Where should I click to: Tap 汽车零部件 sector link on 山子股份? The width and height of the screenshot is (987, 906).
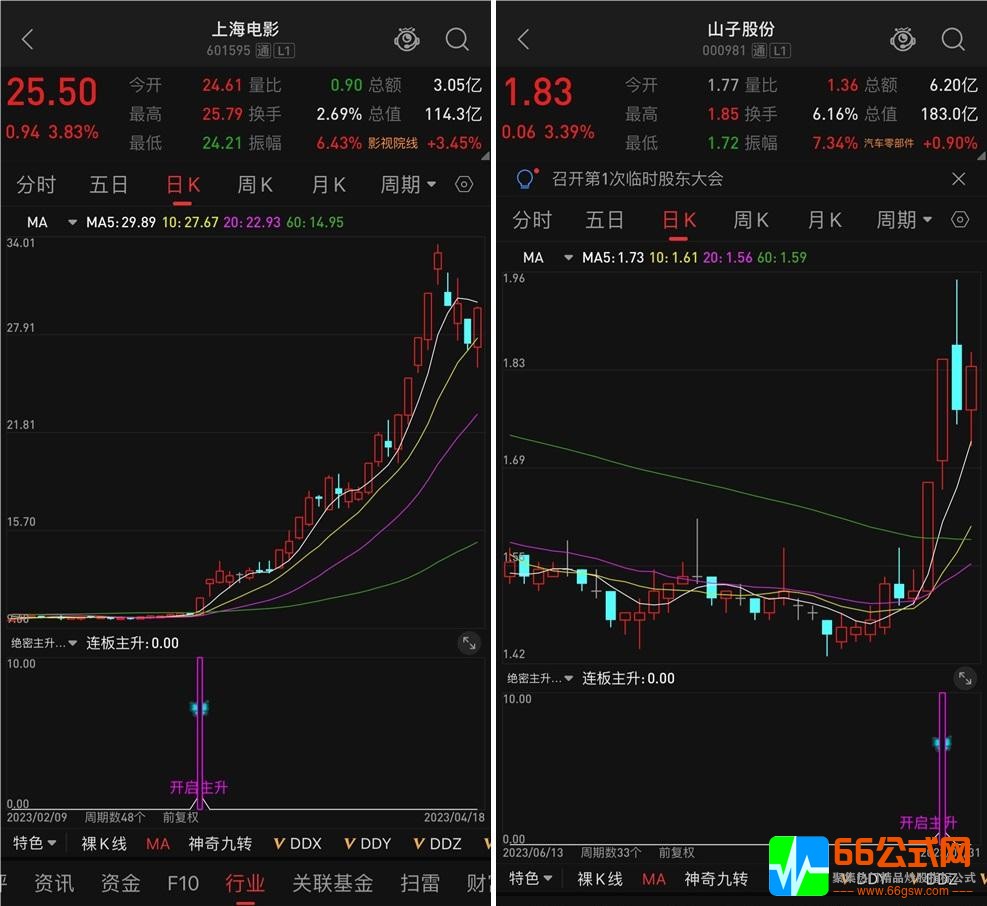point(888,143)
